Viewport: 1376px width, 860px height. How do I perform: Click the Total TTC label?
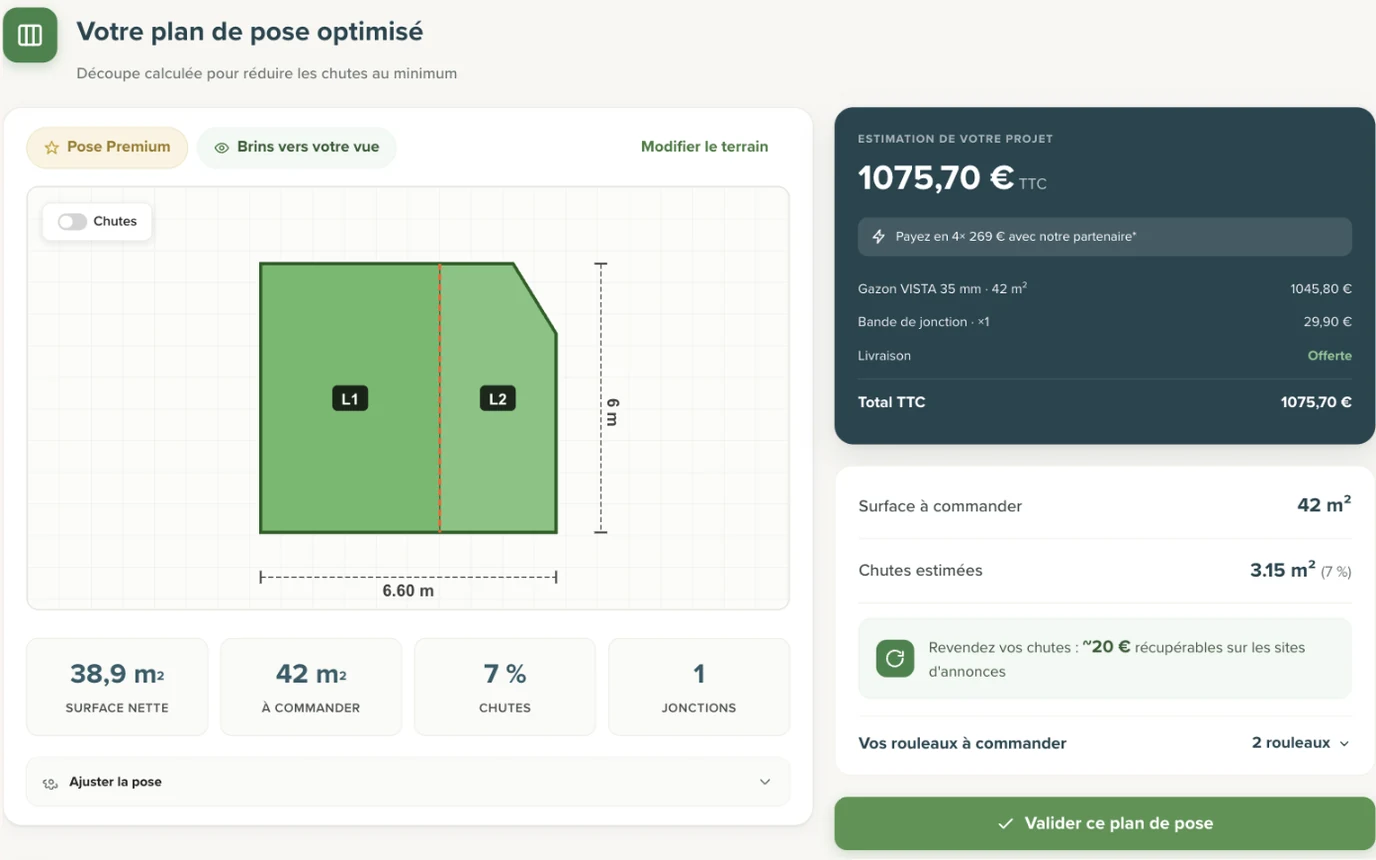click(892, 402)
